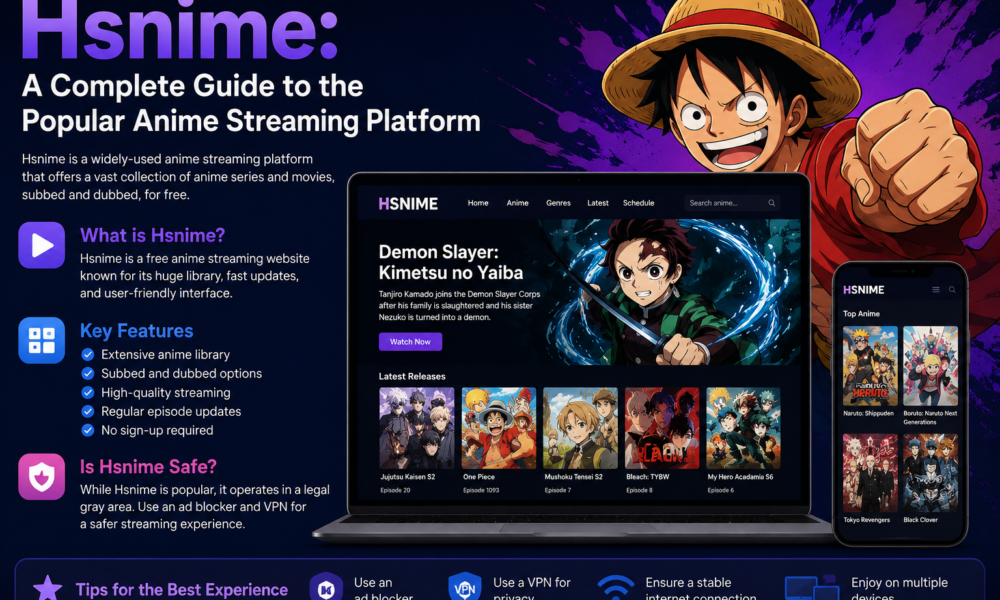Click the search magnifier icon in laptop search box
This screenshot has height=600, width=1000.
coord(772,203)
